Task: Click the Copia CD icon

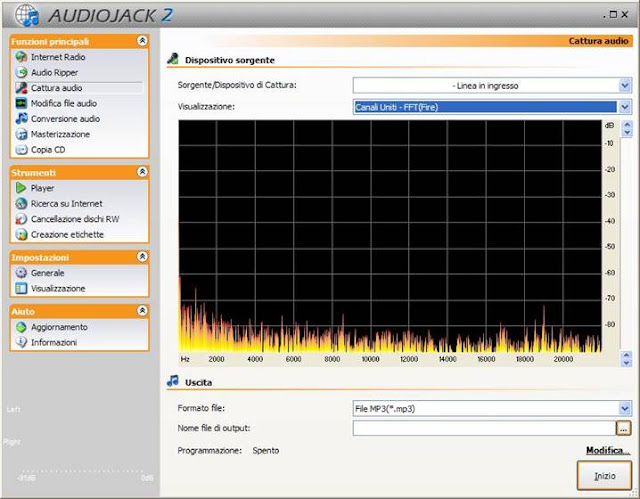Action: coord(21,150)
